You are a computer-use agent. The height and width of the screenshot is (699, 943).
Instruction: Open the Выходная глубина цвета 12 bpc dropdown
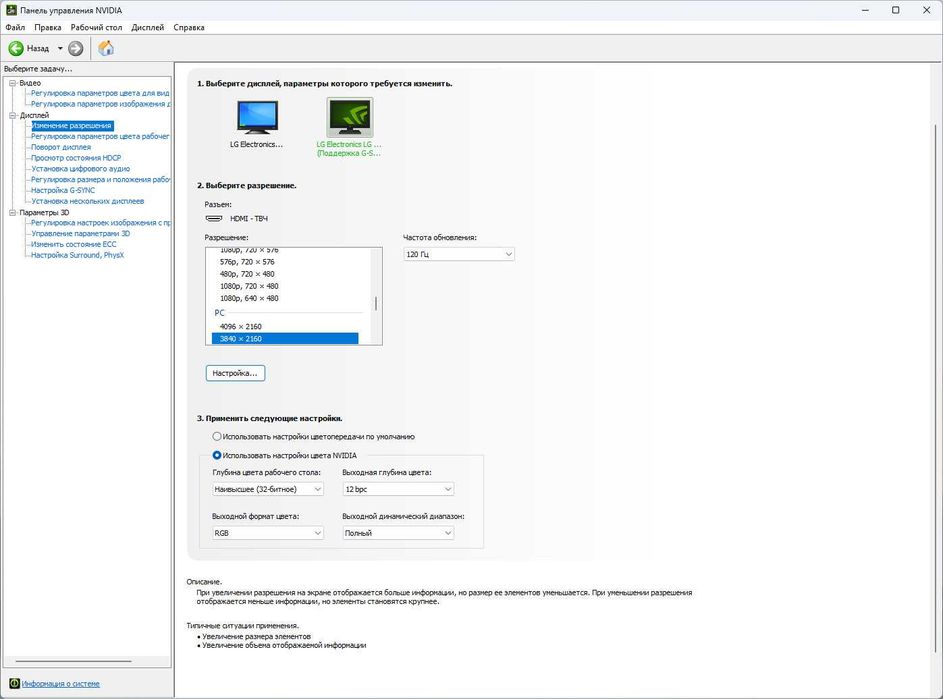[398, 490]
